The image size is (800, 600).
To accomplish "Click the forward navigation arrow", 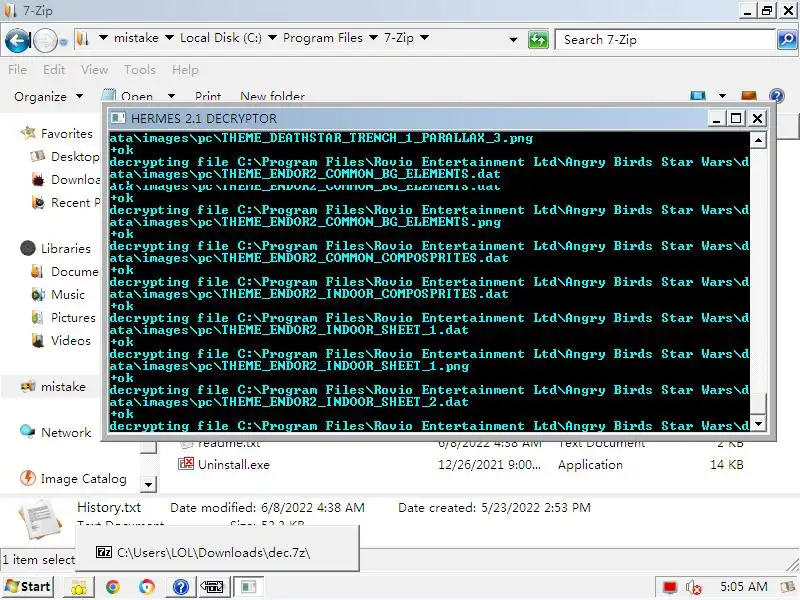I will point(45,41).
